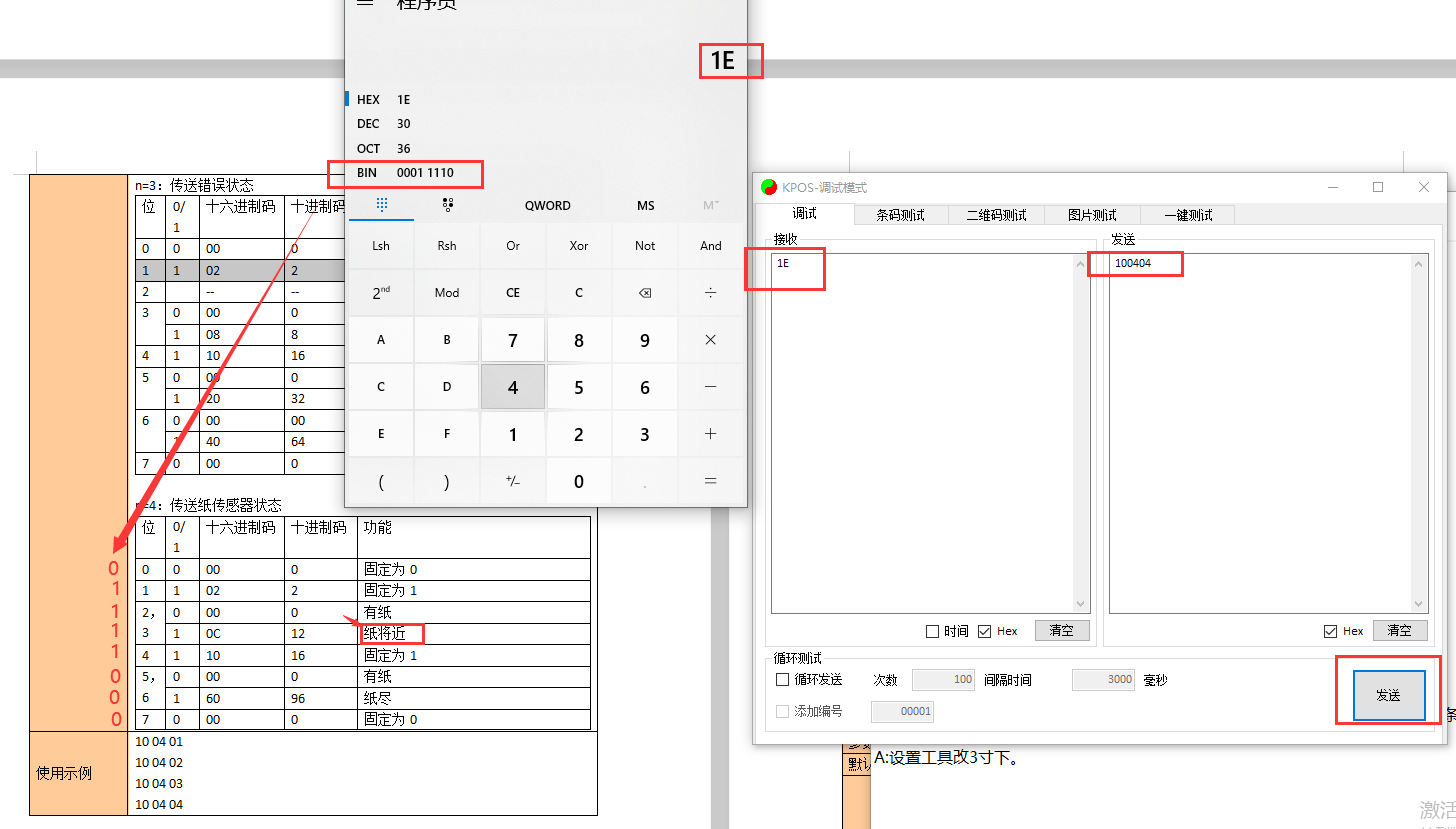Viewport: 1456px width, 829px height.
Task: Enable the 时间 checkbox under receive box
Action: [x=932, y=631]
